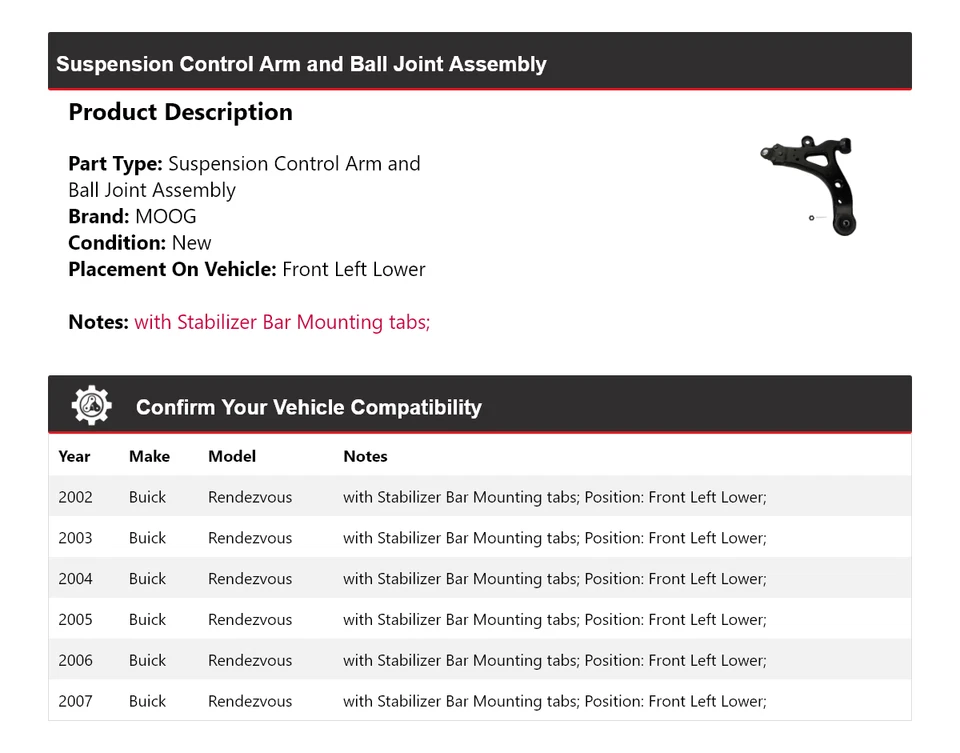The image size is (960, 753).
Task: Select the Model column header
Action: click(x=232, y=456)
